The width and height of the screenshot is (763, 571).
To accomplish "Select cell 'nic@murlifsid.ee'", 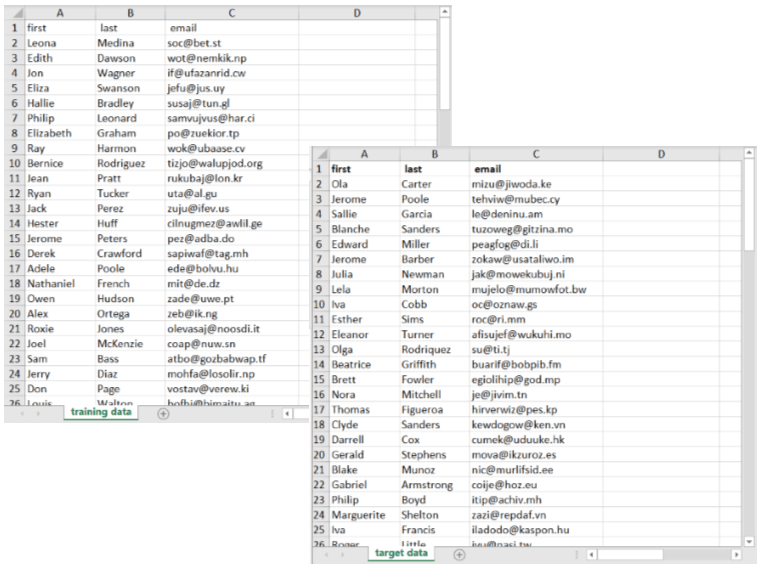I will point(536,470).
